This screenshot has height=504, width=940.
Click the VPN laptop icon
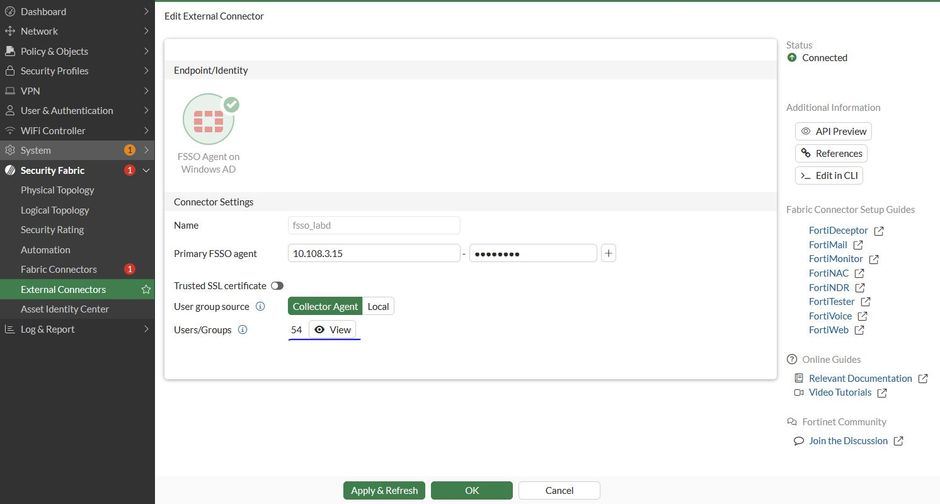[x=10, y=90]
